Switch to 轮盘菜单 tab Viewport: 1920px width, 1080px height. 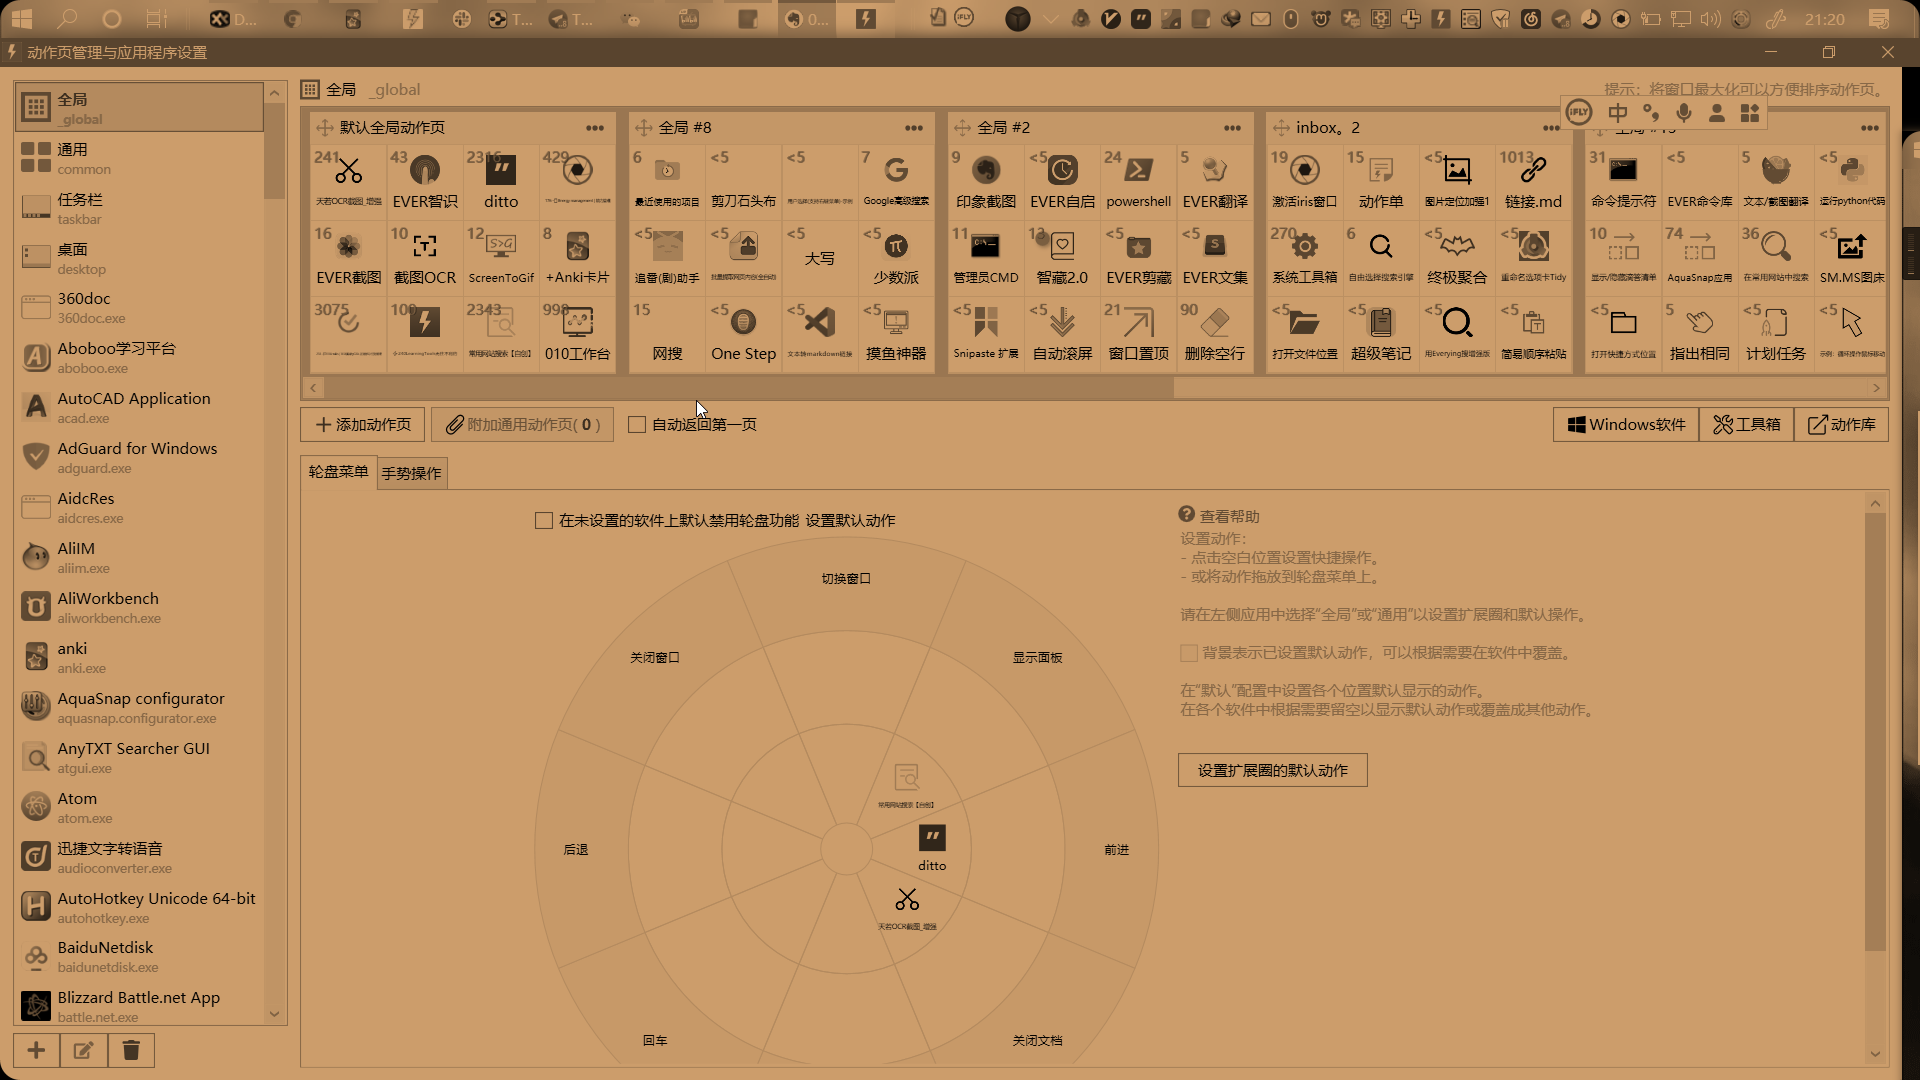click(x=338, y=472)
